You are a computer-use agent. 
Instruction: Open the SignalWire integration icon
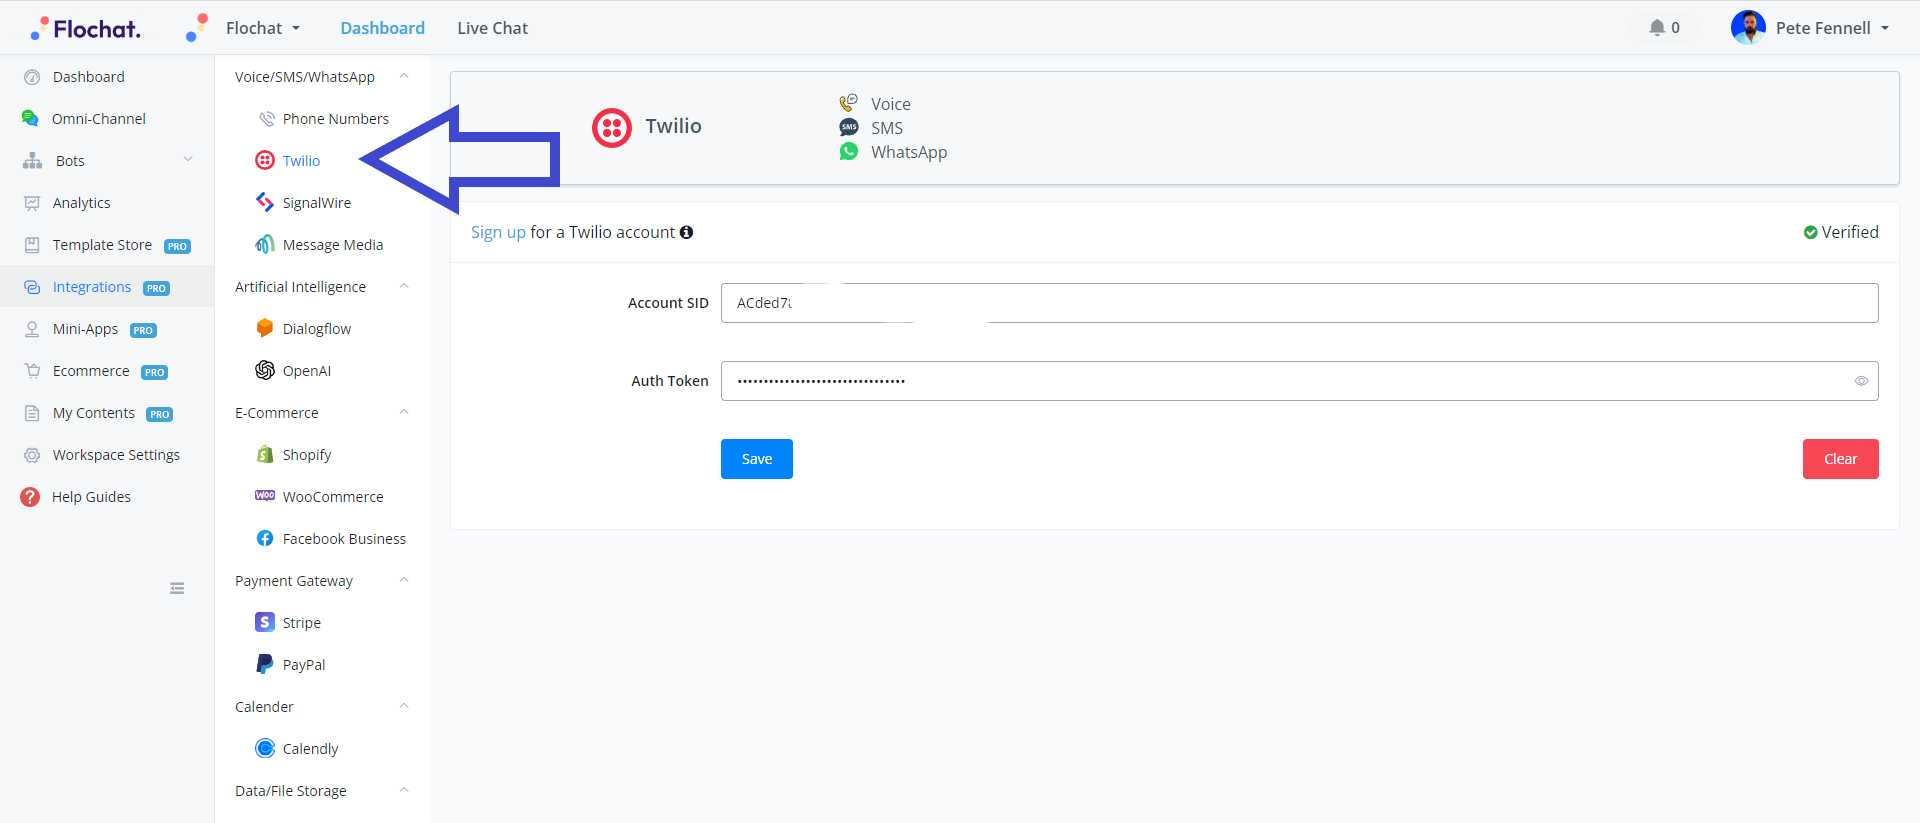point(265,203)
